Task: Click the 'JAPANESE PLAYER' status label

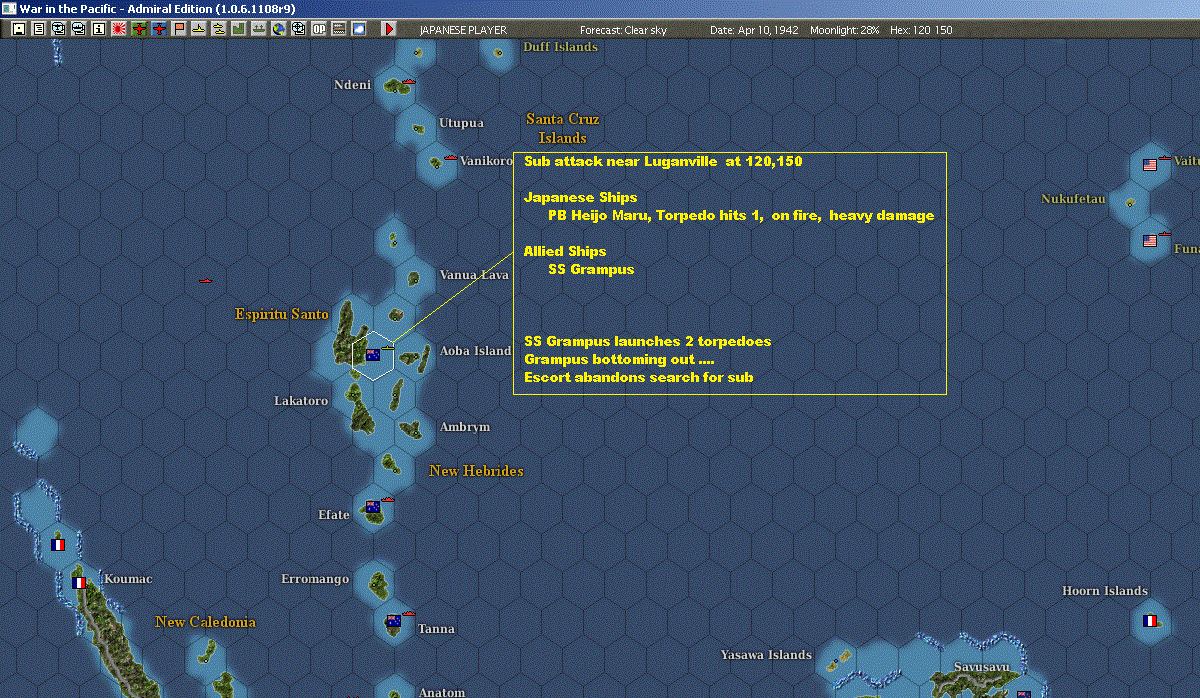Action: click(x=462, y=30)
